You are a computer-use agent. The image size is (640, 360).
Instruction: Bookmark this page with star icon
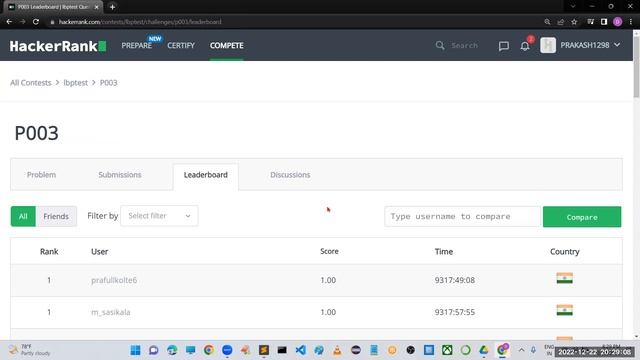(574, 22)
